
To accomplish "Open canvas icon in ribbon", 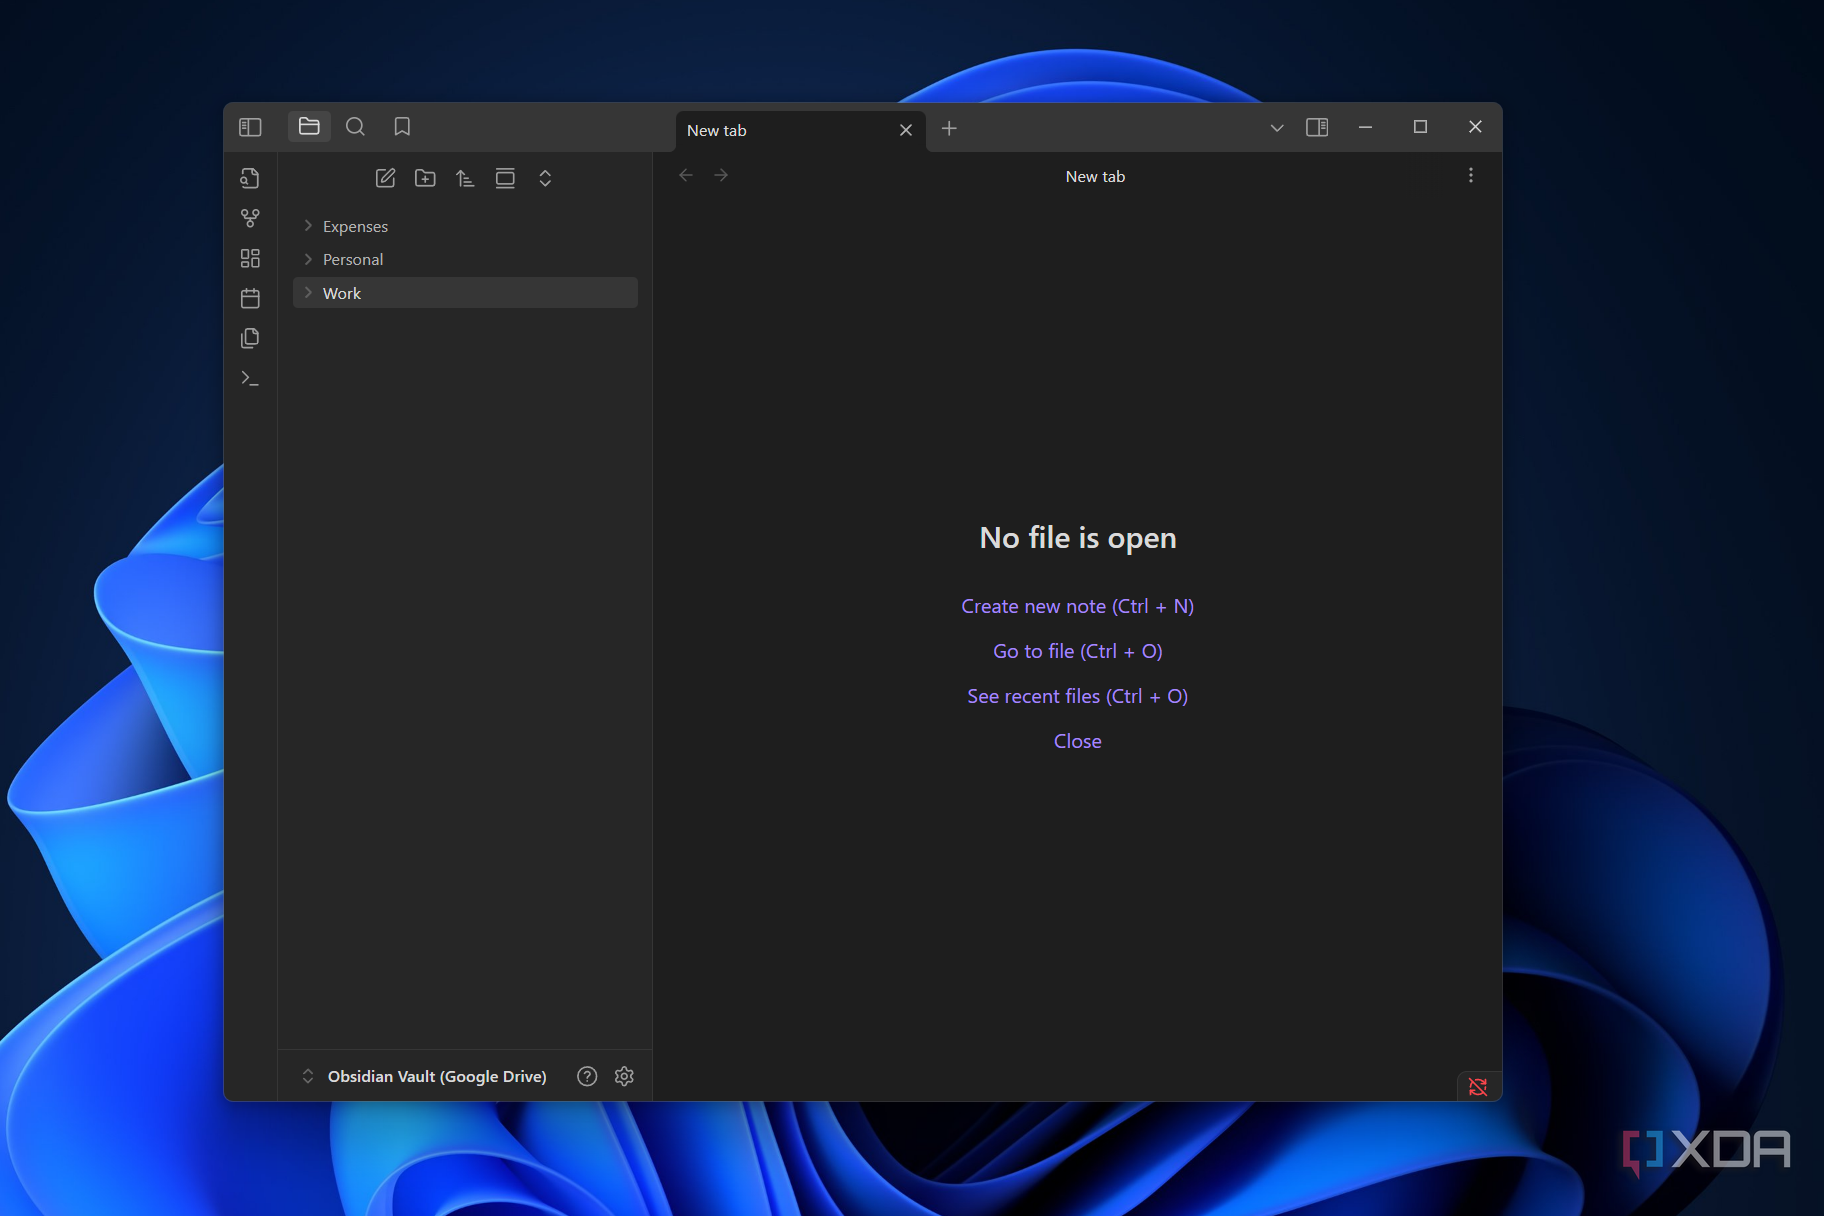I will 250,258.
